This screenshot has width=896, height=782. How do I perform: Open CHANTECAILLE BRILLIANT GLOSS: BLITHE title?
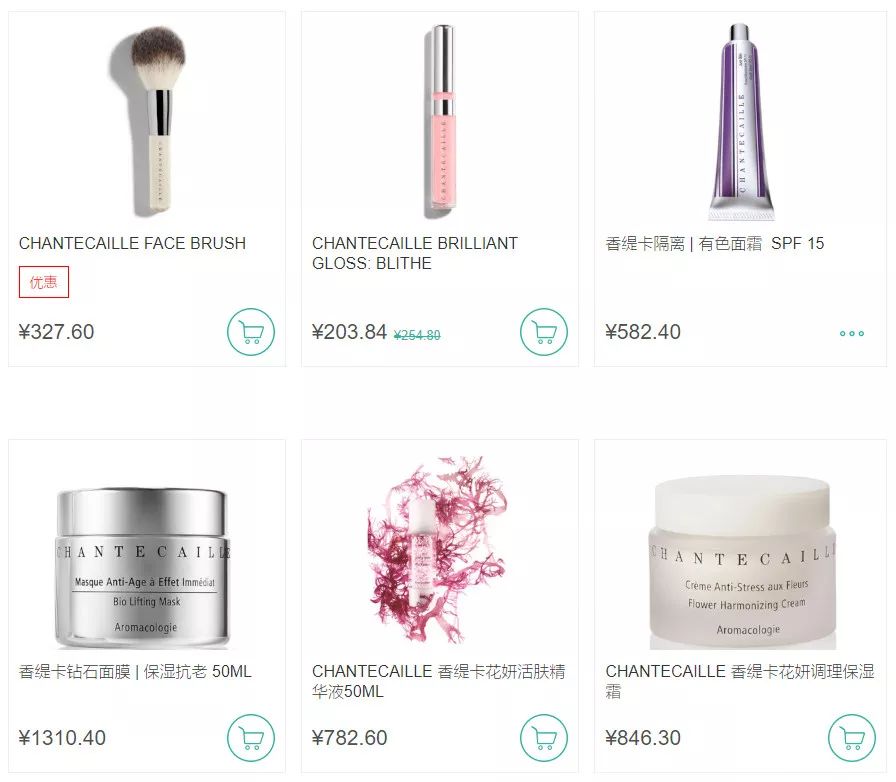click(x=415, y=253)
